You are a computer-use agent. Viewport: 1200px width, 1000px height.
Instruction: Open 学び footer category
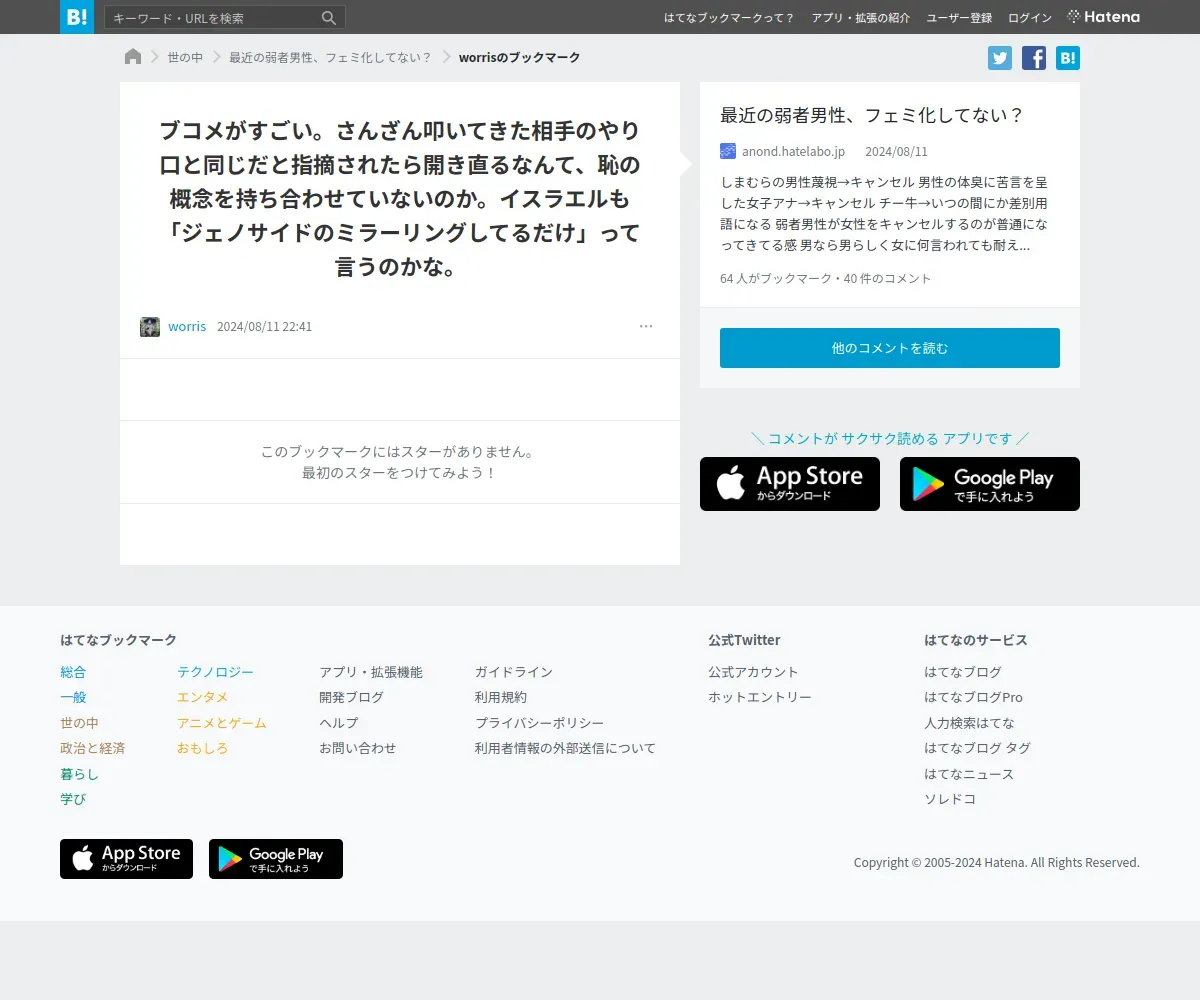(x=73, y=799)
